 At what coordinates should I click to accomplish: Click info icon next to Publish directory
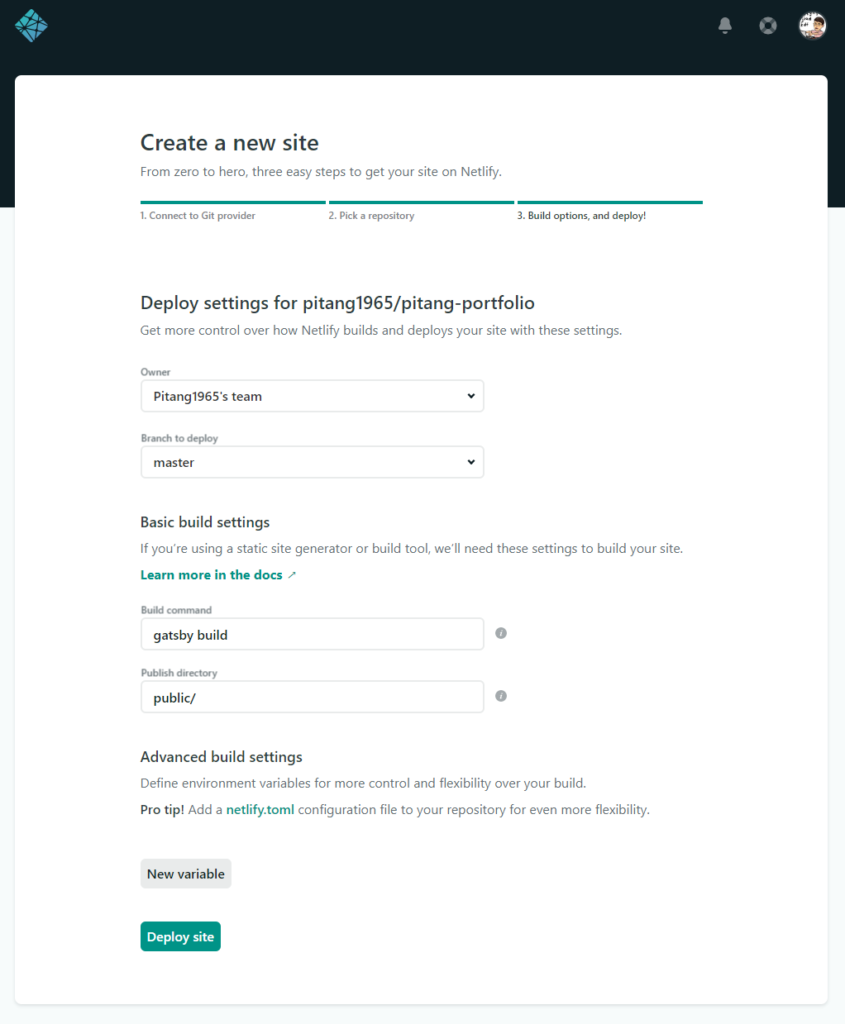pyautogui.click(x=501, y=696)
